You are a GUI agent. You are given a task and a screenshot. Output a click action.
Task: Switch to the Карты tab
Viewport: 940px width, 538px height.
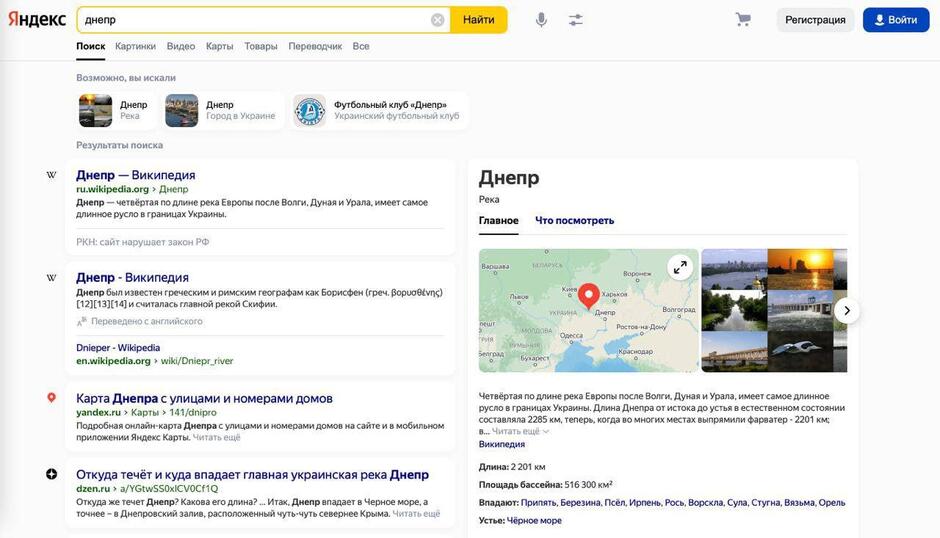click(x=219, y=46)
